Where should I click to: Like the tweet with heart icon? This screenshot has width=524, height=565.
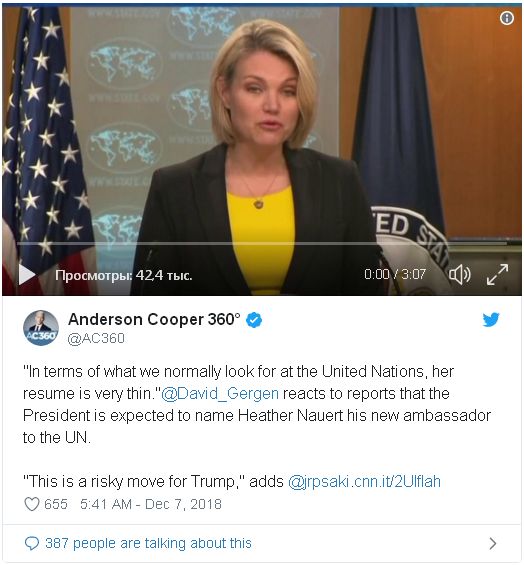point(31,504)
